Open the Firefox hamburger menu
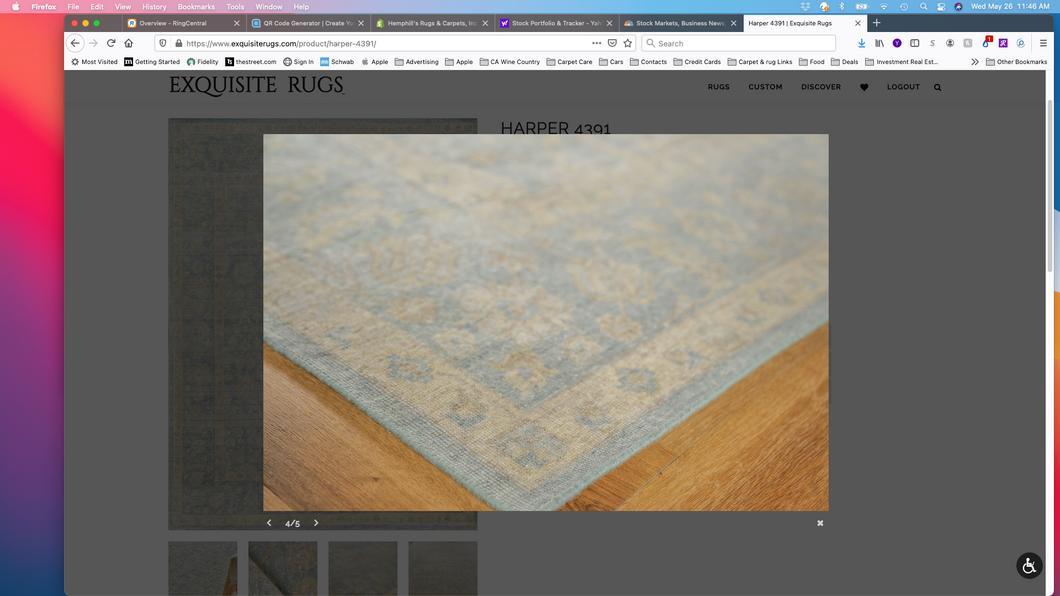 click(x=1043, y=43)
